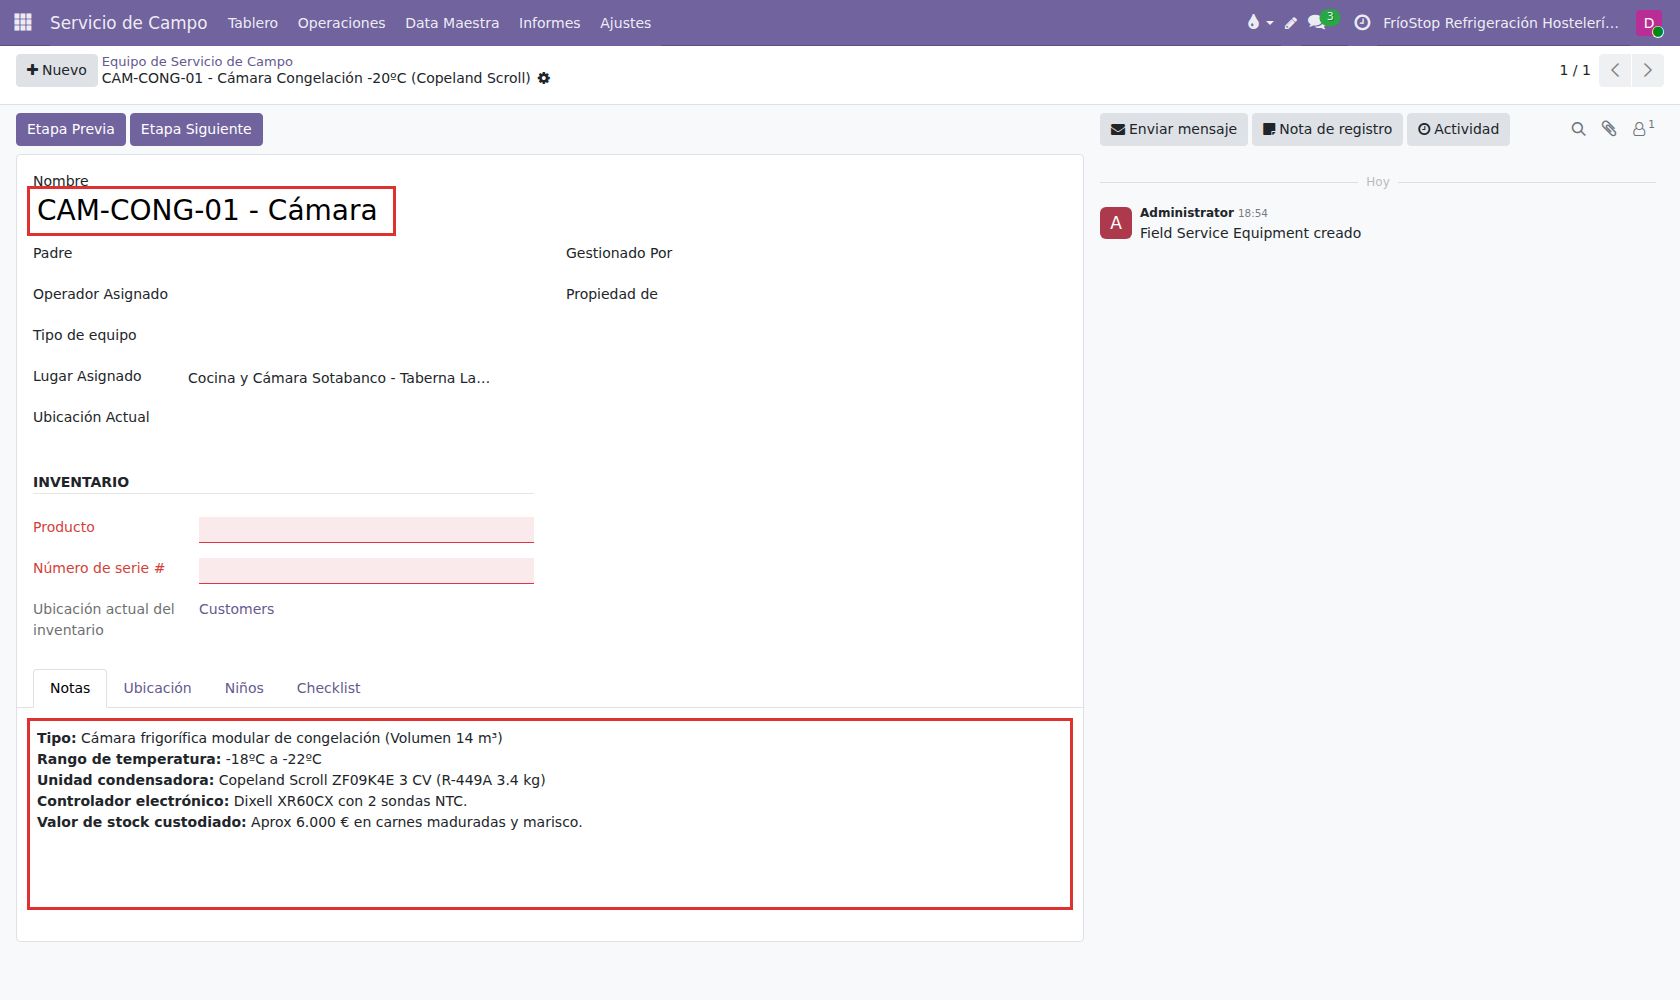Open Equipo de Servicio de Campo breadcrumb
Viewport: 1680px width, 1000px height.
coord(197,61)
